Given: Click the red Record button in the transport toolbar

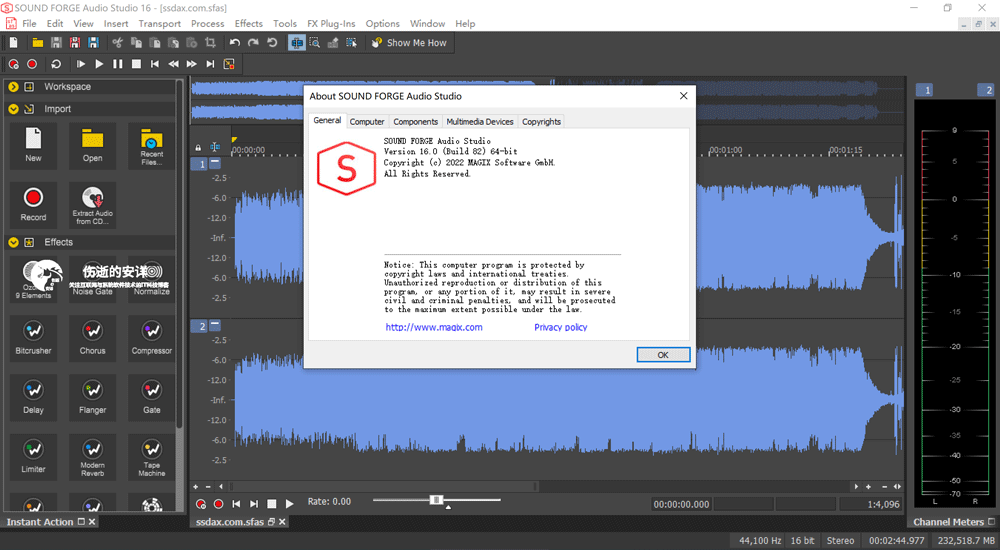Looking at the screenshot, I should (32, 64).
